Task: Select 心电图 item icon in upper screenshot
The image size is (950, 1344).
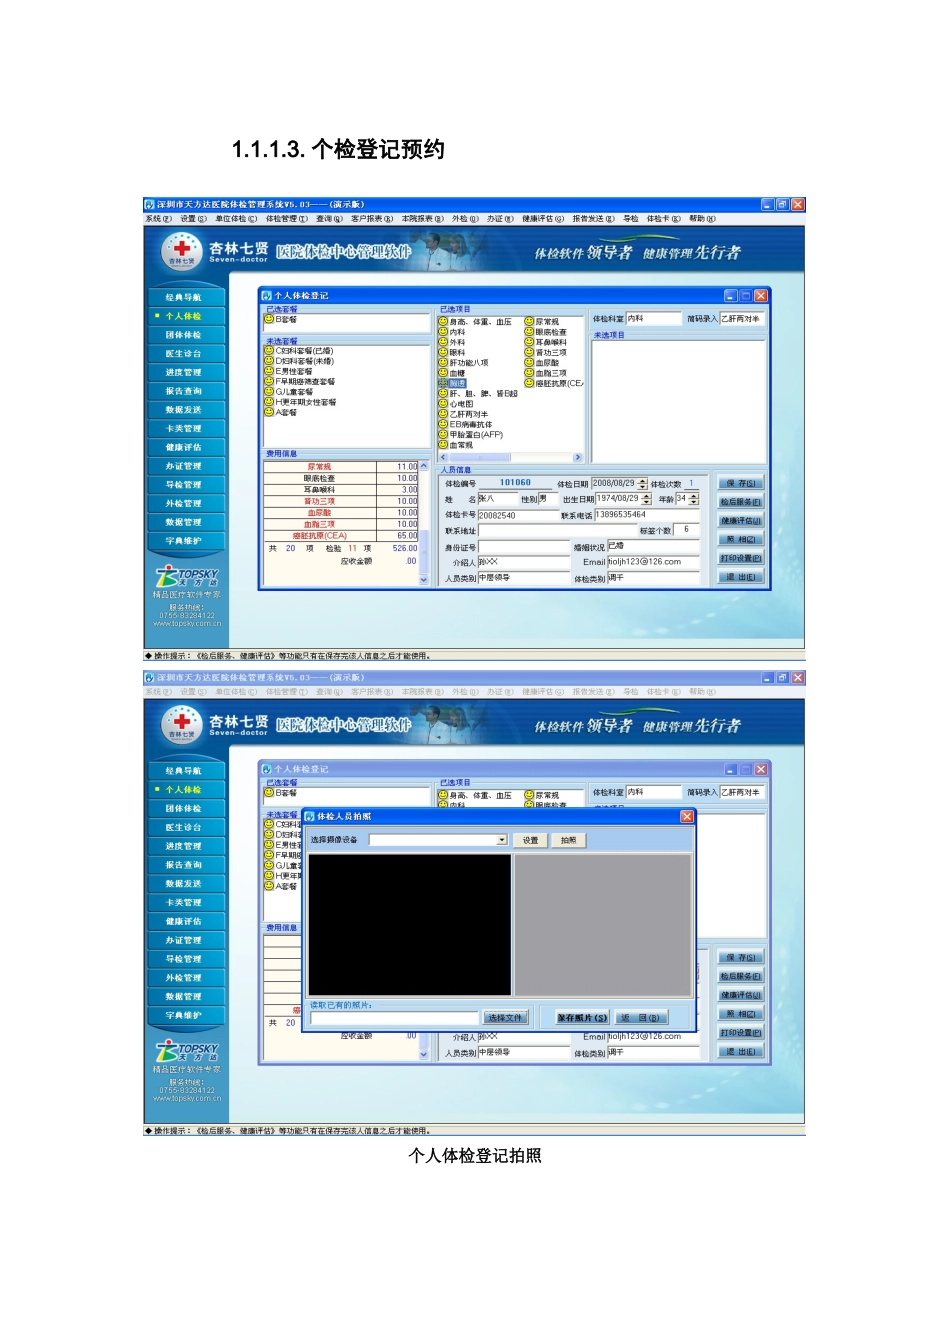Action: coord(443,404)
